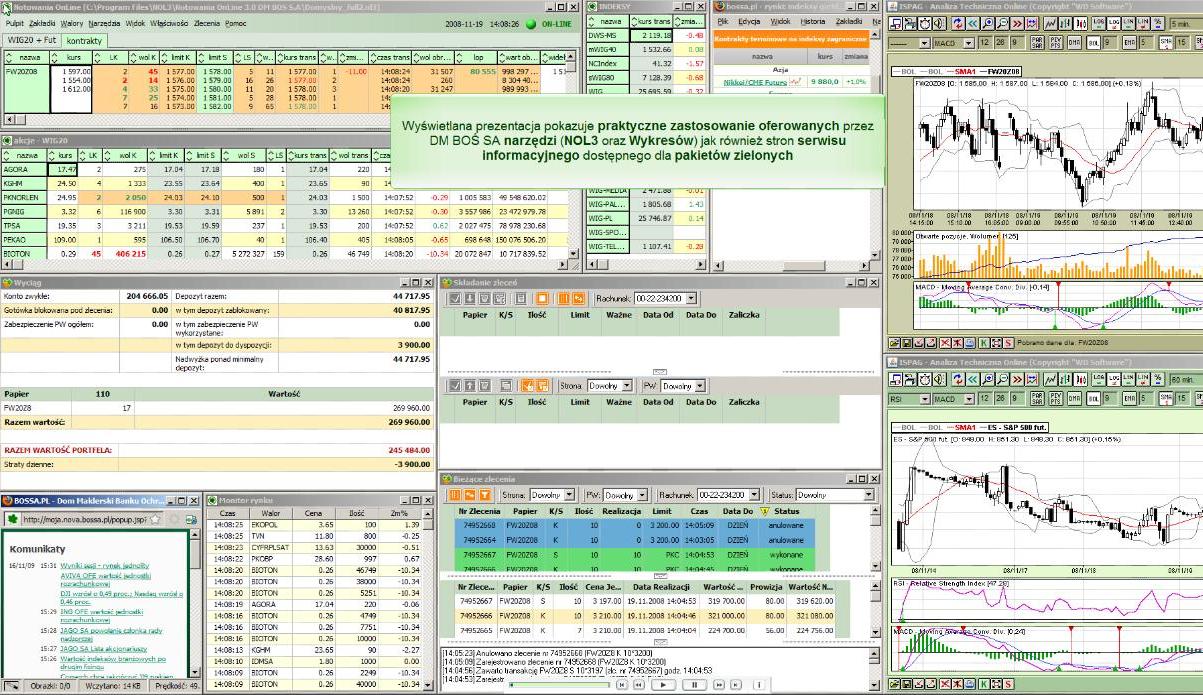Click the green K icon below the FW20Z08 chart
The width and height of the screenshot is (1203, 695).
tap(984, 343)
